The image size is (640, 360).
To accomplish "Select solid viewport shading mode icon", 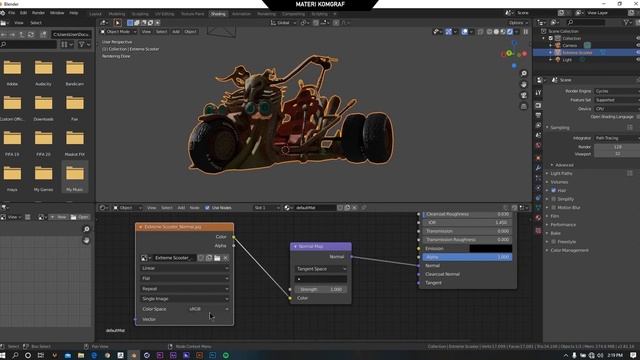I will tap(496, 31).
